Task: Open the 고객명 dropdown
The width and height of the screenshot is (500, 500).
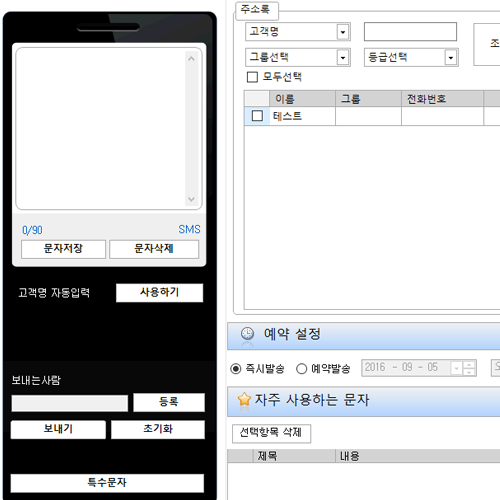Action: pyautogui.click(x=343, y=32)
